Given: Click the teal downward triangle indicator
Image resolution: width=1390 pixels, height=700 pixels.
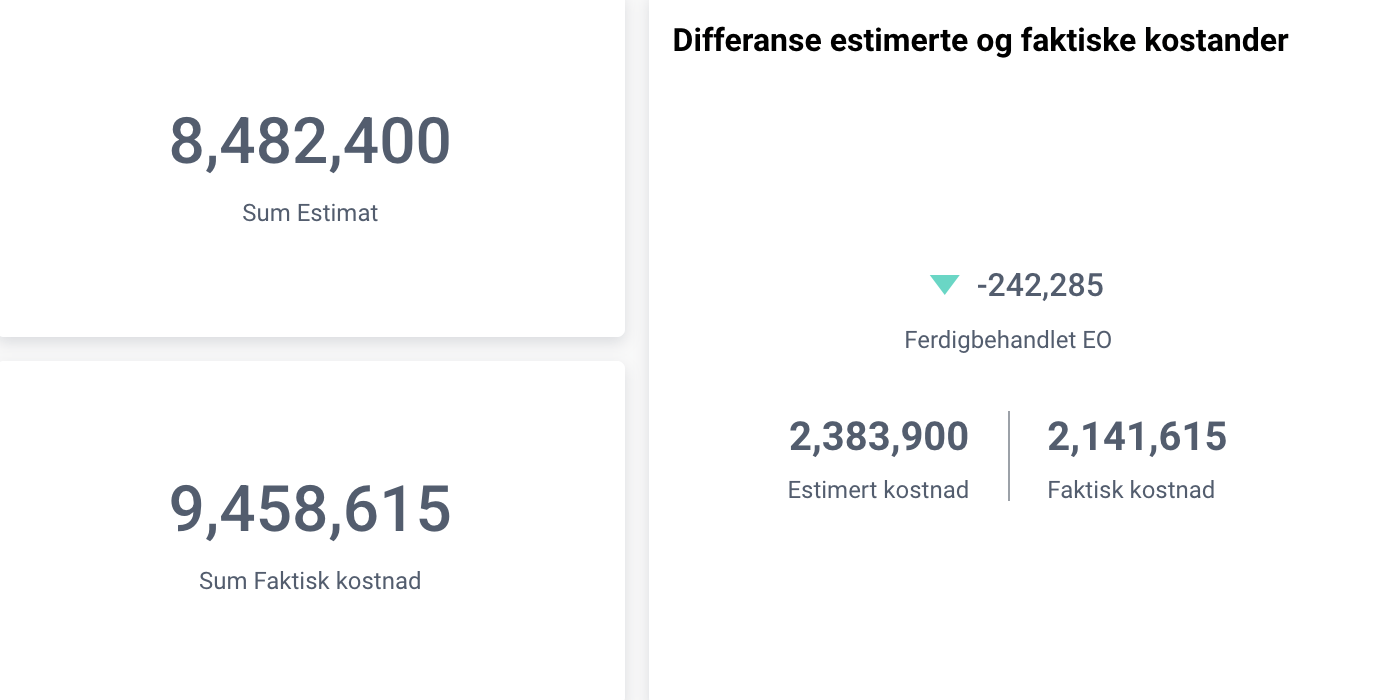Looking at the screenshot, I should tap(944, 285).
